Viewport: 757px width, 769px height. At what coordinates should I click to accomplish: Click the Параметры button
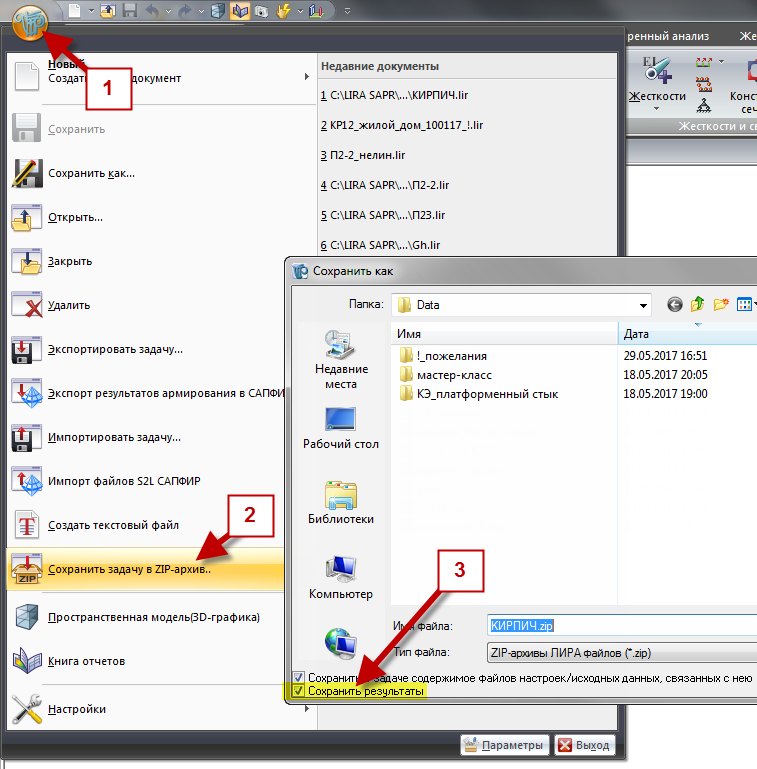504,745
